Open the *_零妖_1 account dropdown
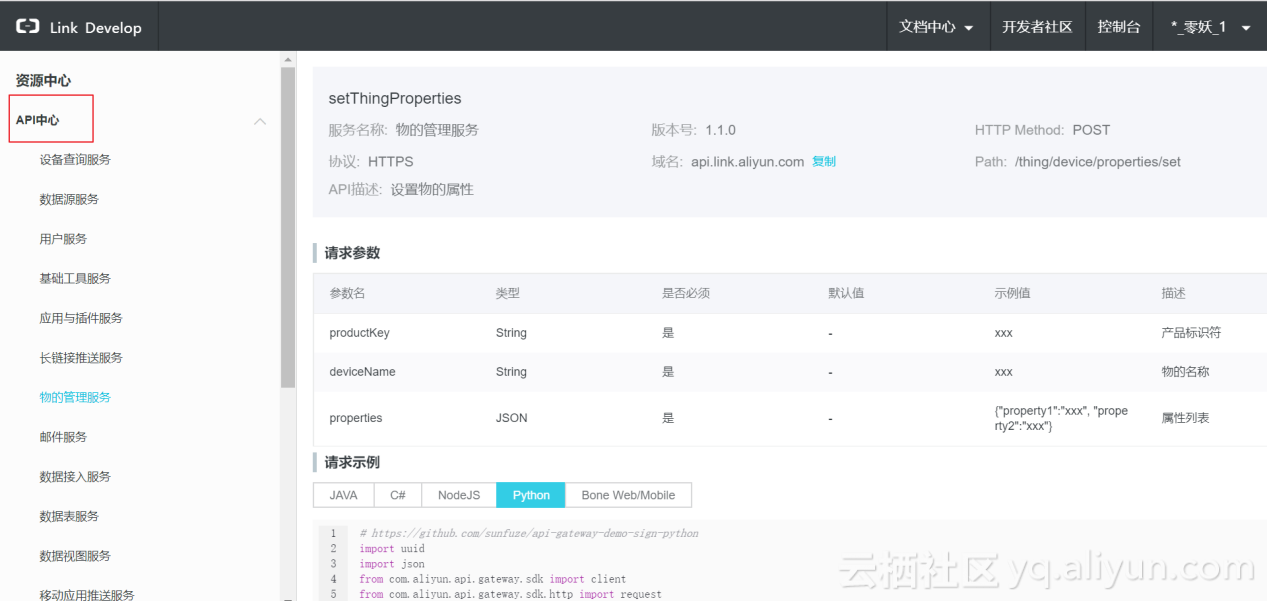The height and width of the screenshot is (601, 1267). [1210, 27]
